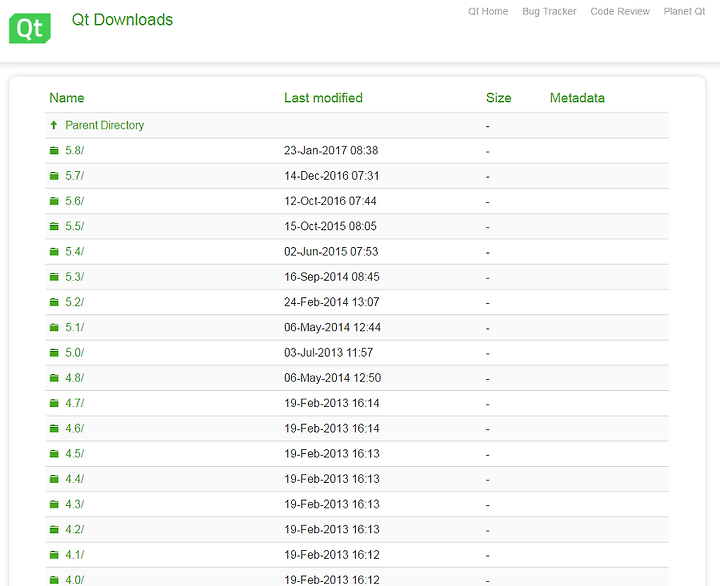Open the Code Review navigation link

(620, 11)
